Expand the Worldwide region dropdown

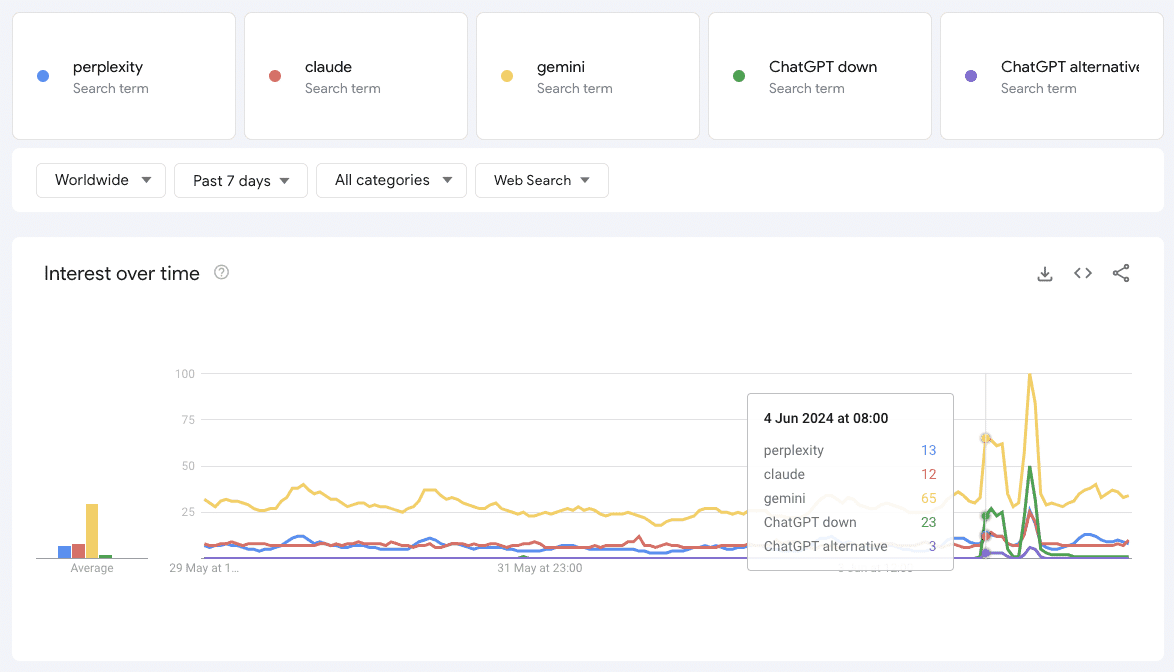pos(101,181)
